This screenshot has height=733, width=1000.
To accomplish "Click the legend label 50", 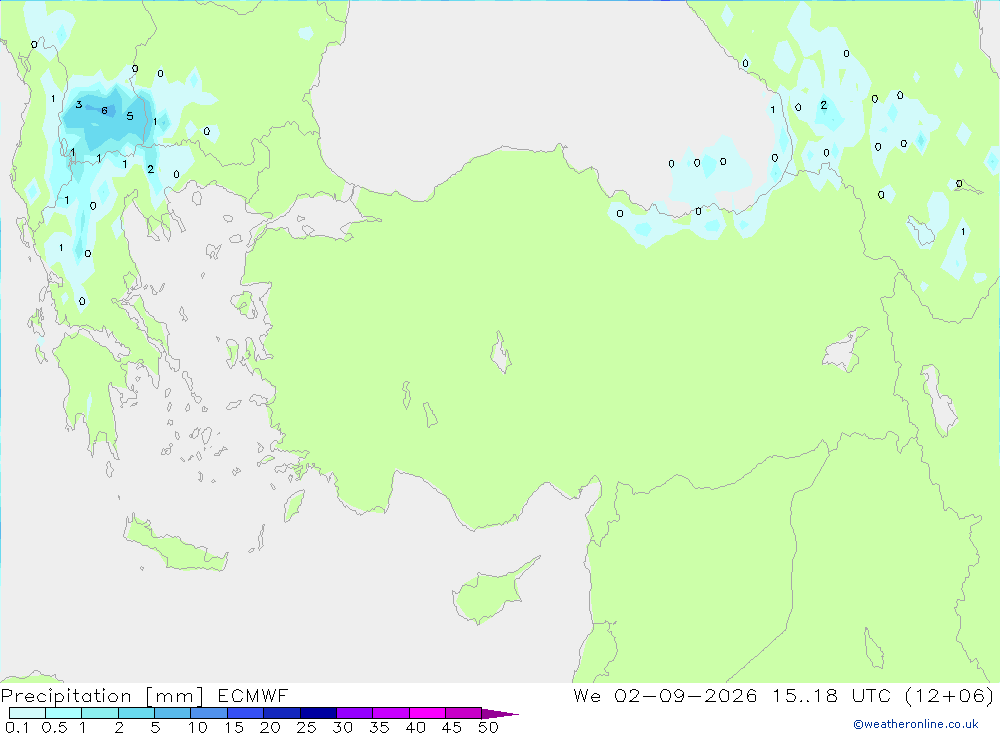I will pos(488,727).
